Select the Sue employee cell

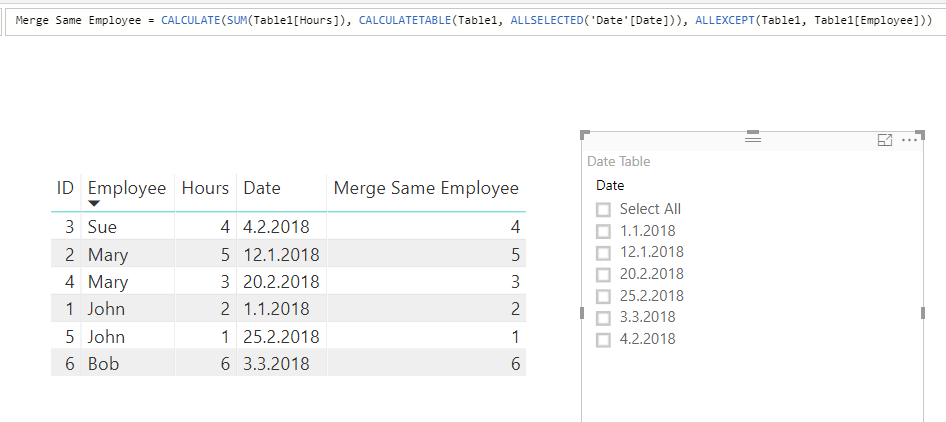pos(103,227)
